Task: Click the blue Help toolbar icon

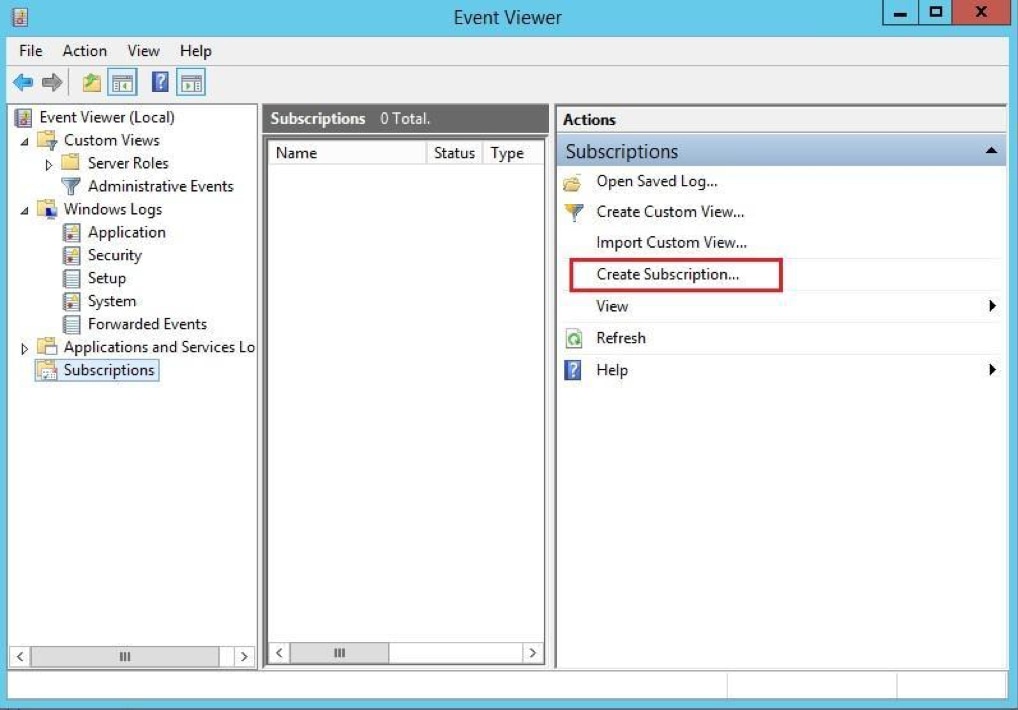Action: click(x=160, y=83)
